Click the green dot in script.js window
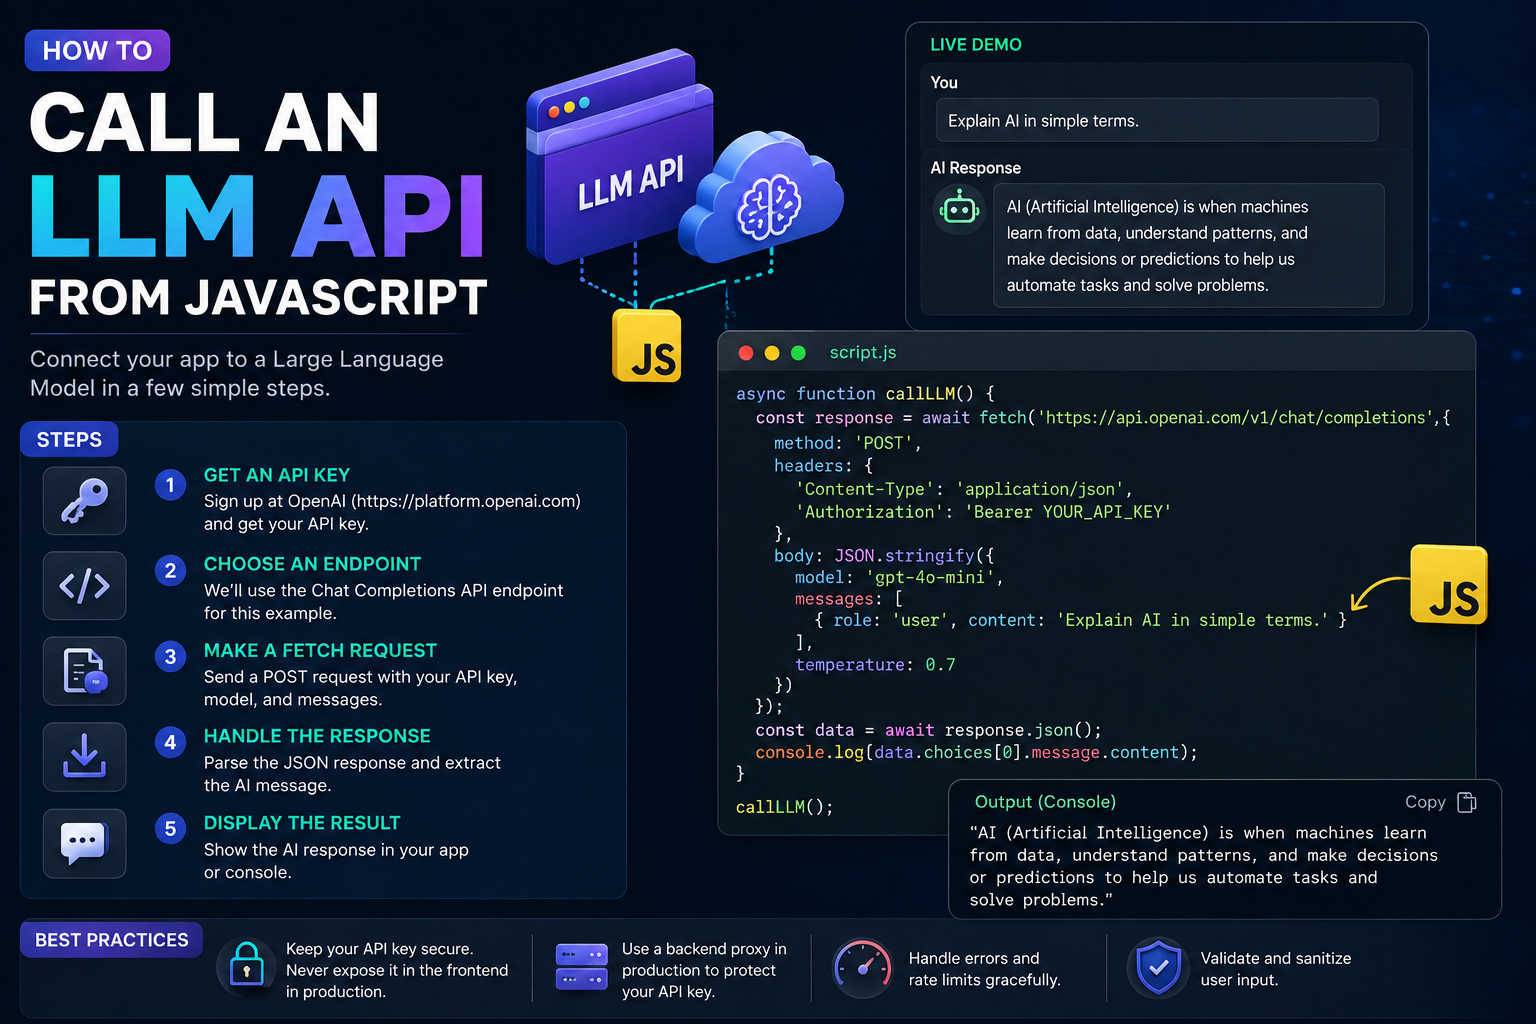The height and width of the screenshot is (1024, 1536). [798, 353]
